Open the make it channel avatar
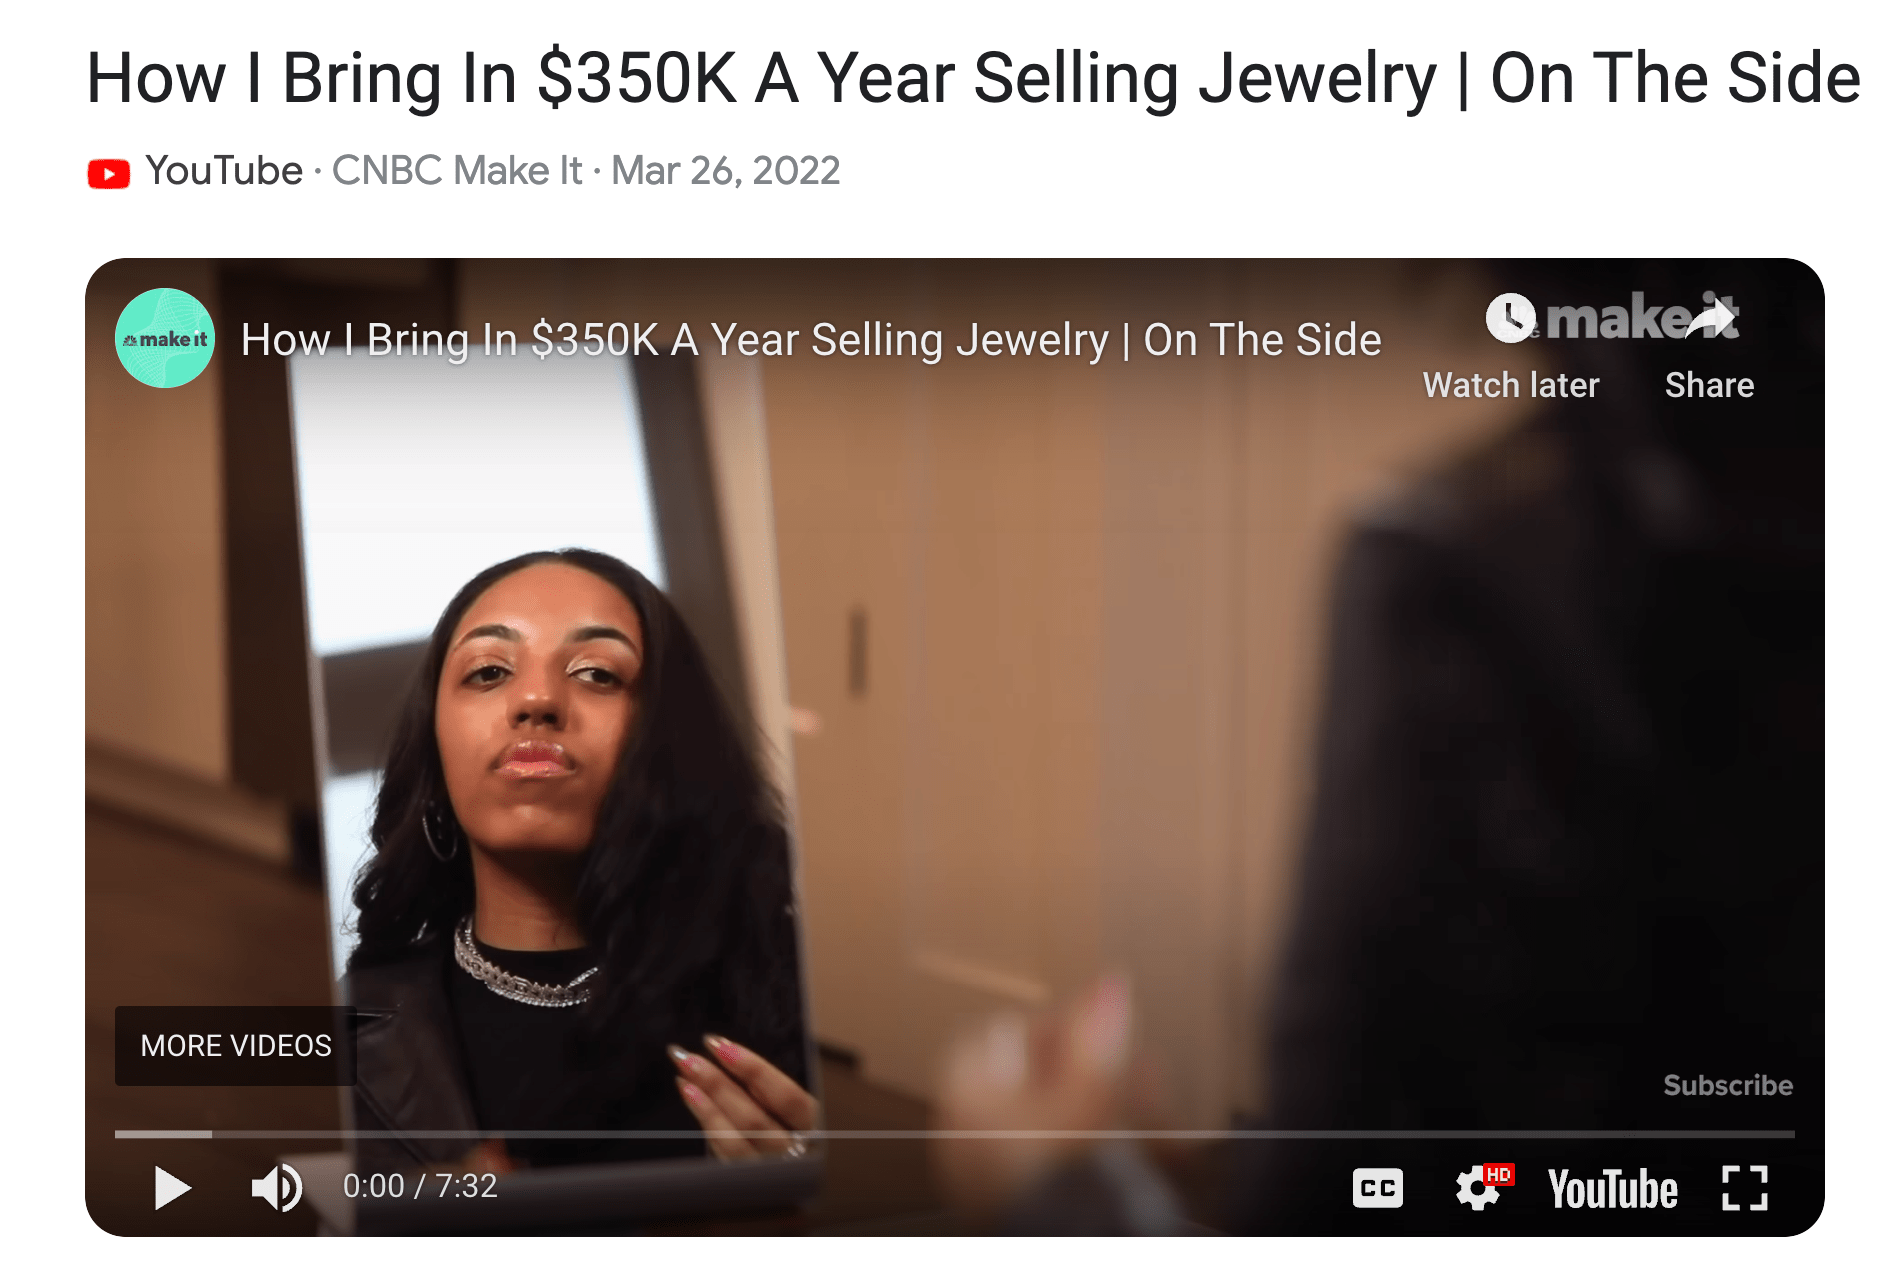The width and height of the screenshot is (1904, 1288). [165, 338]
